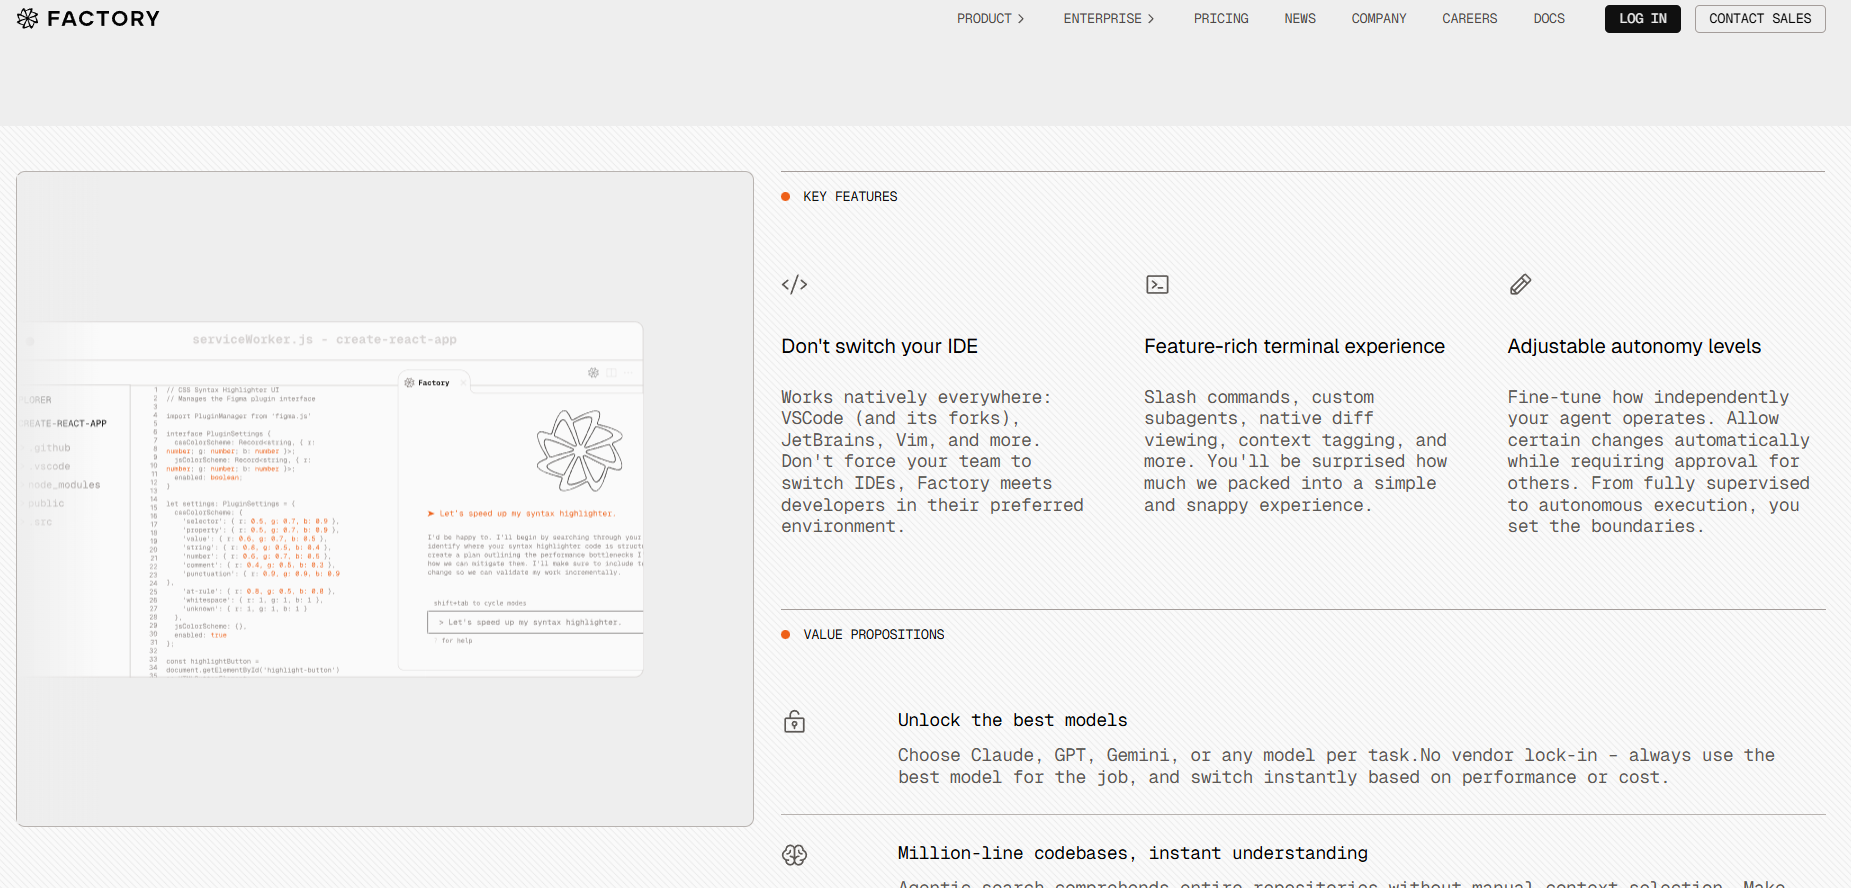Expand the Enterprise menu
The image size is (1851, 888).
(1108, 18)
